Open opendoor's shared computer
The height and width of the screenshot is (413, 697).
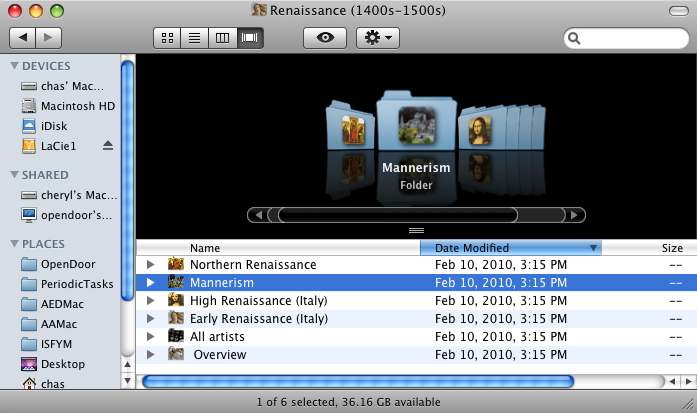click(x=67, y=215)
